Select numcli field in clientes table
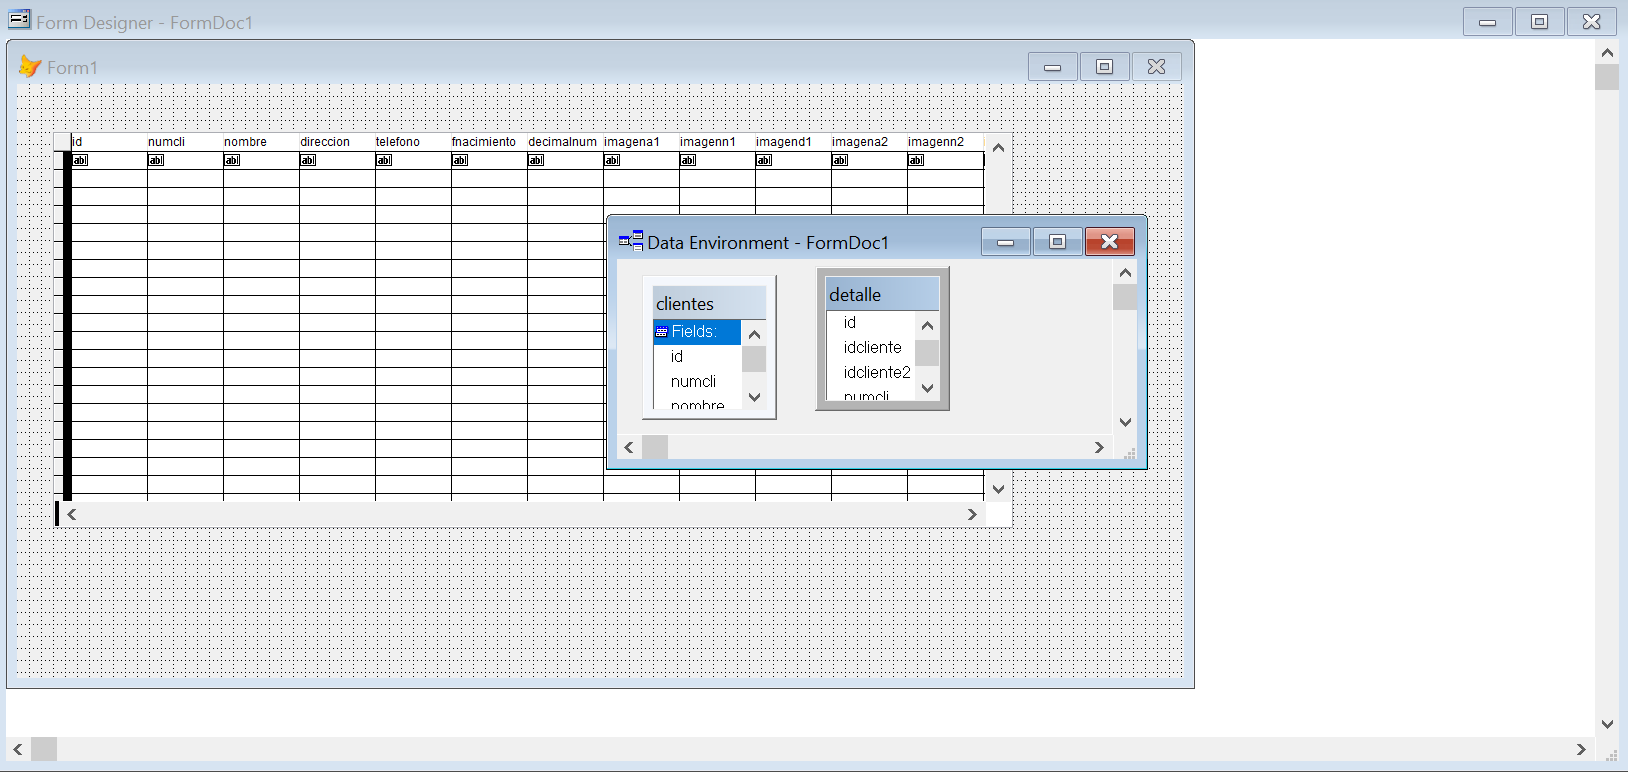Screen dimensions: 1628x779 [x=693, y=381]
